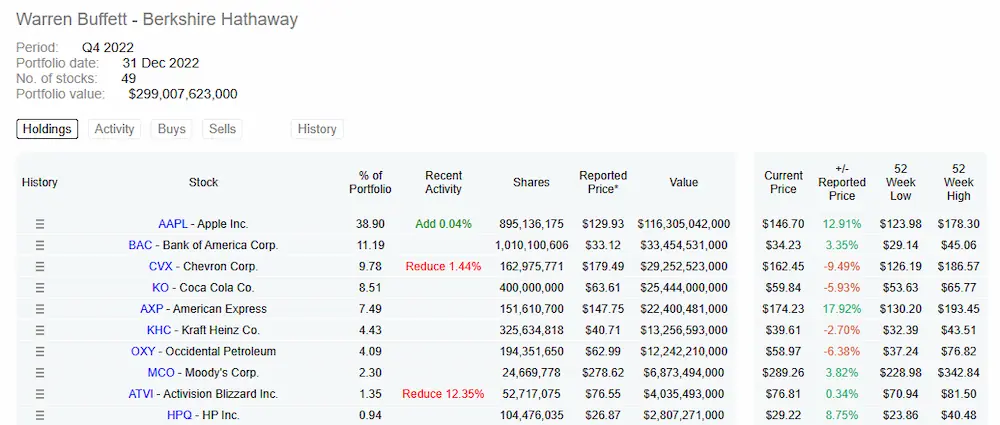Screen dimensions: 1000x425
Task: Sort by 52 Week High header
Action: coord(959,183)
